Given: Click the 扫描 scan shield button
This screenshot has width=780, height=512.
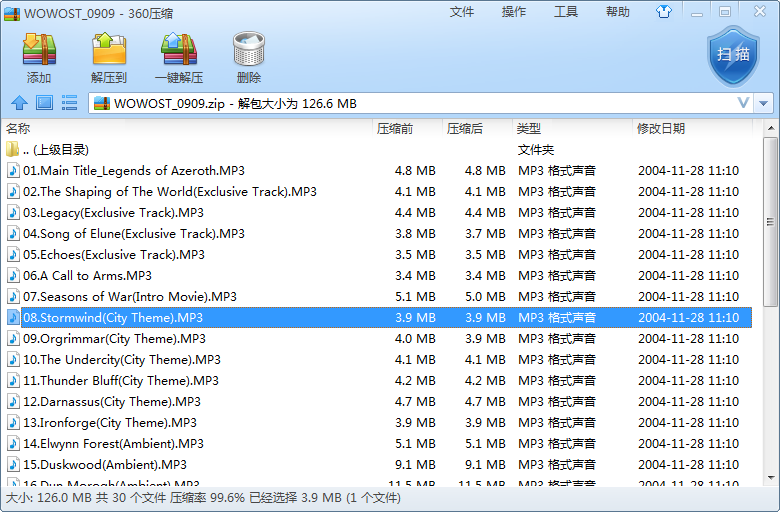Looking at the screenshot, I should click(x=733, y=56).
